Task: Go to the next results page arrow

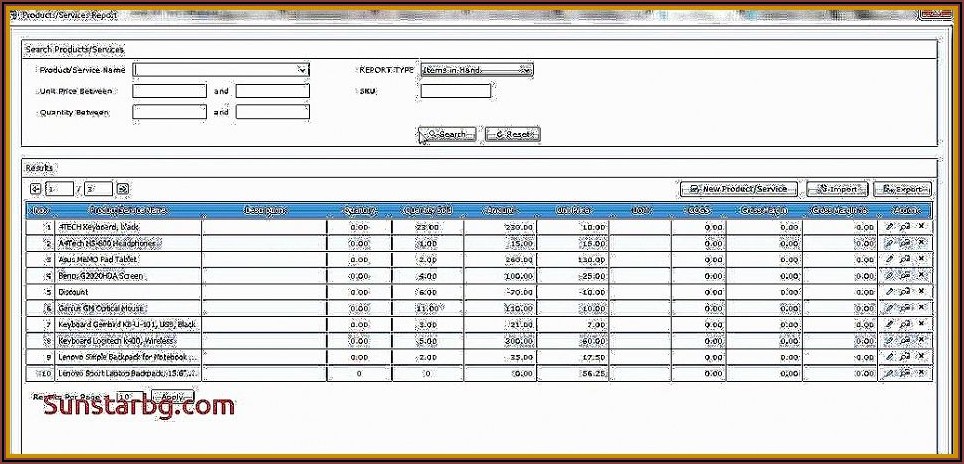Action: click(123, 188)
